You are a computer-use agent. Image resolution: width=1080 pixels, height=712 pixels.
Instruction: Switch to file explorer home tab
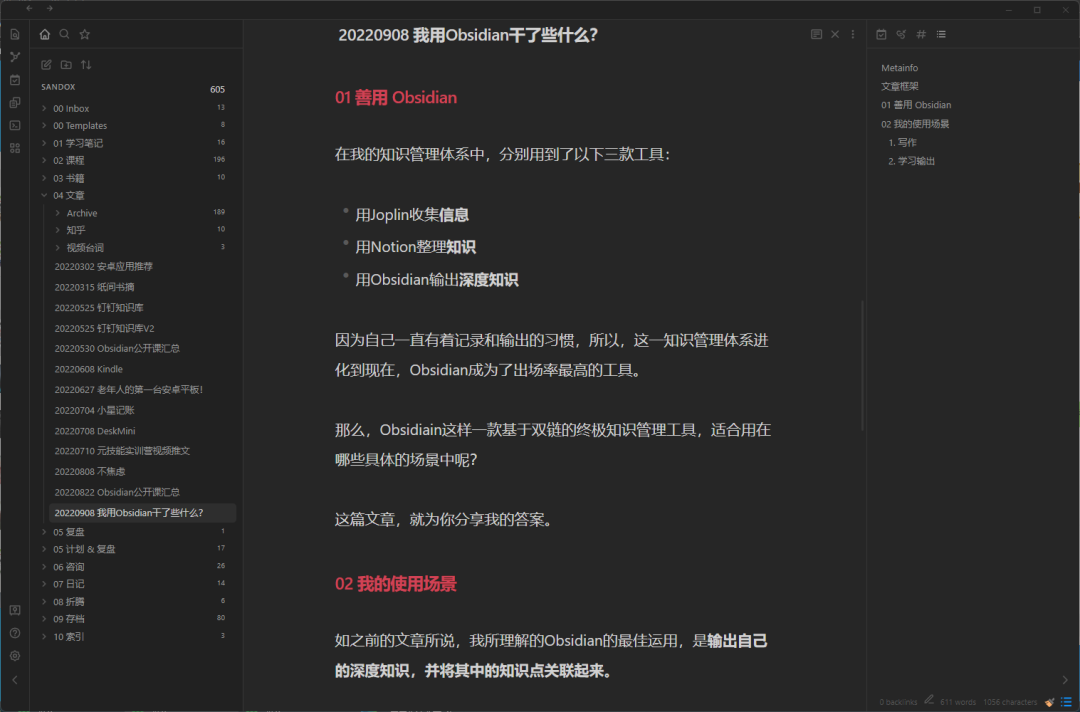45,34
